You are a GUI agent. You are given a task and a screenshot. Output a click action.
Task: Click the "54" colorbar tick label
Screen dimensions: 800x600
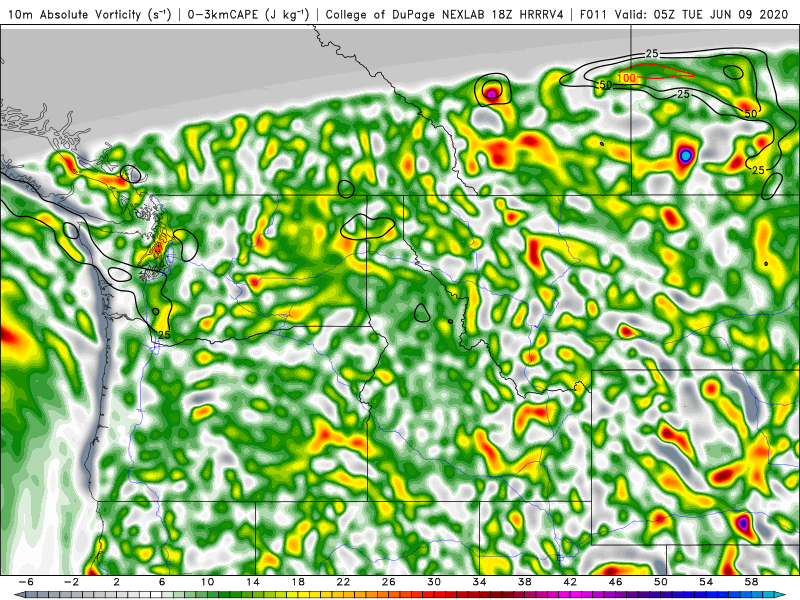click(x=706, y=582)
